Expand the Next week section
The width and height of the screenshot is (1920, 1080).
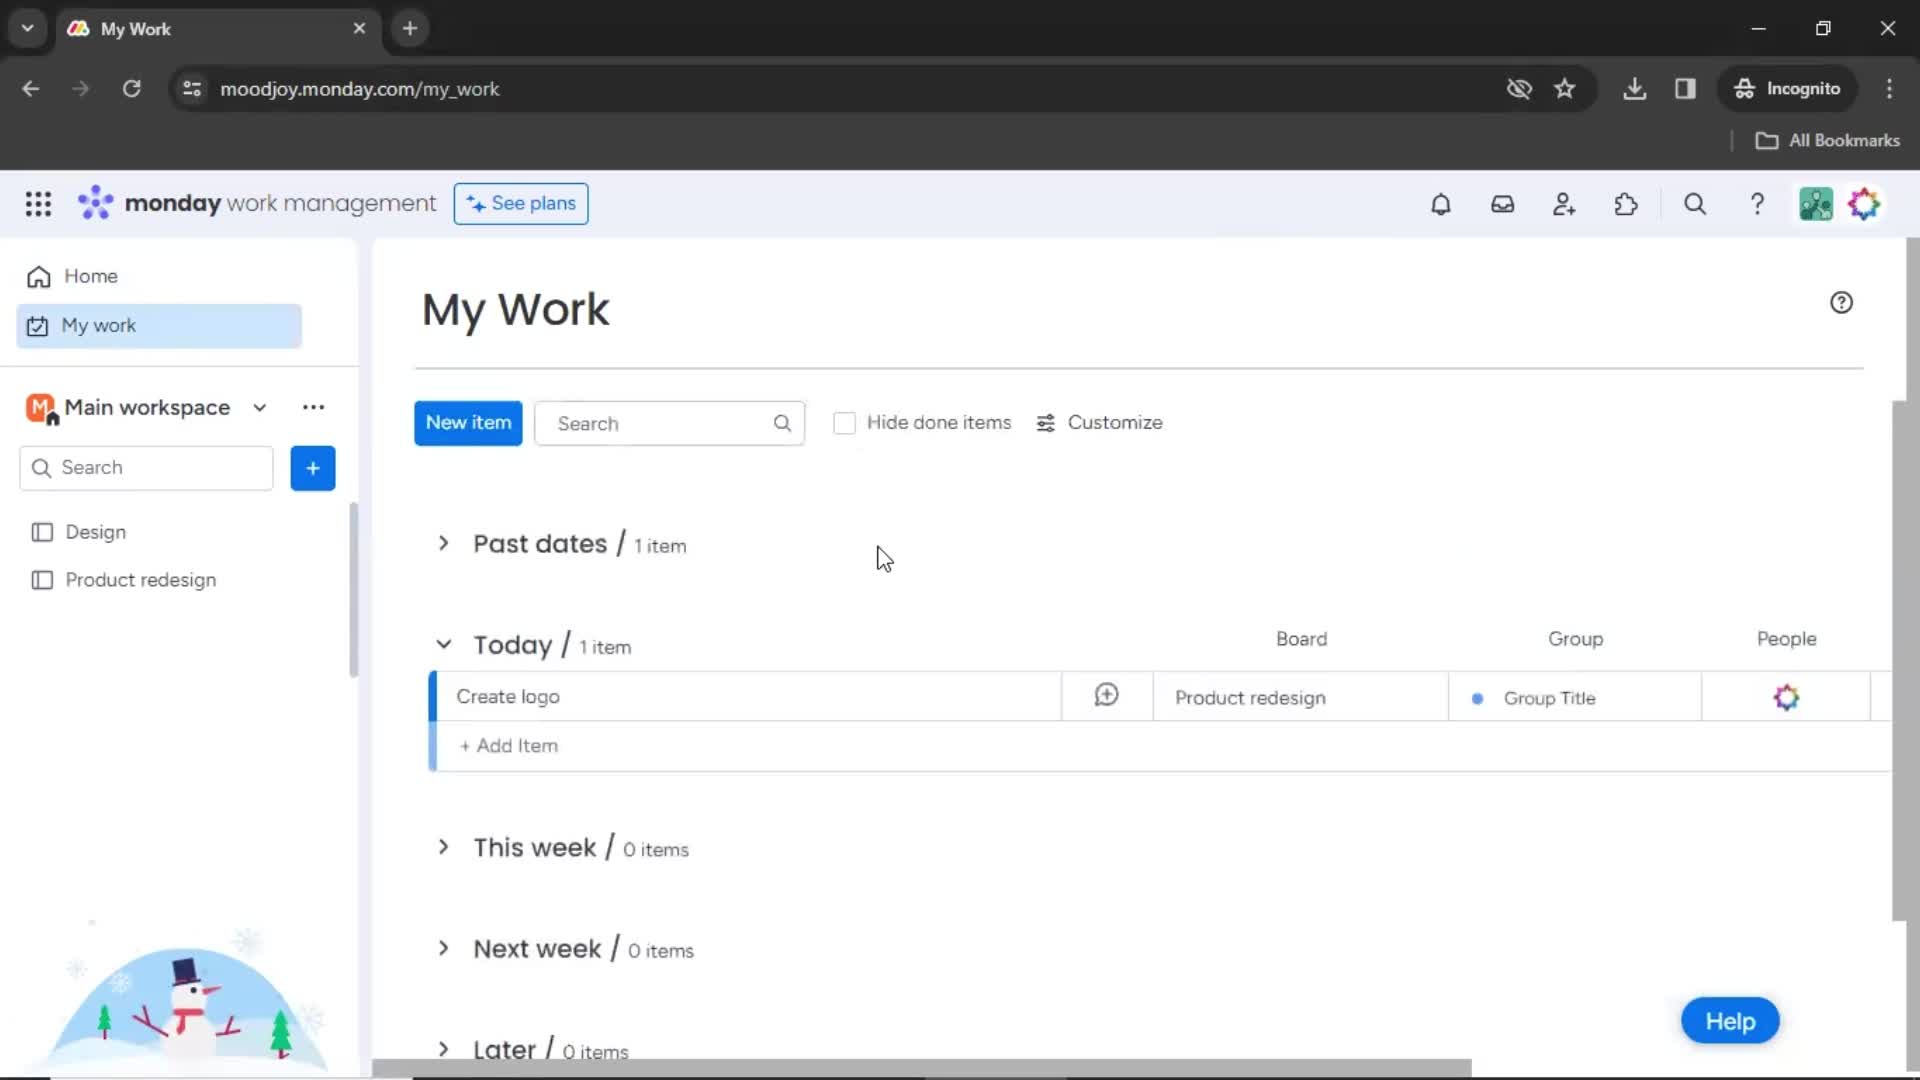tap(443, 948)
